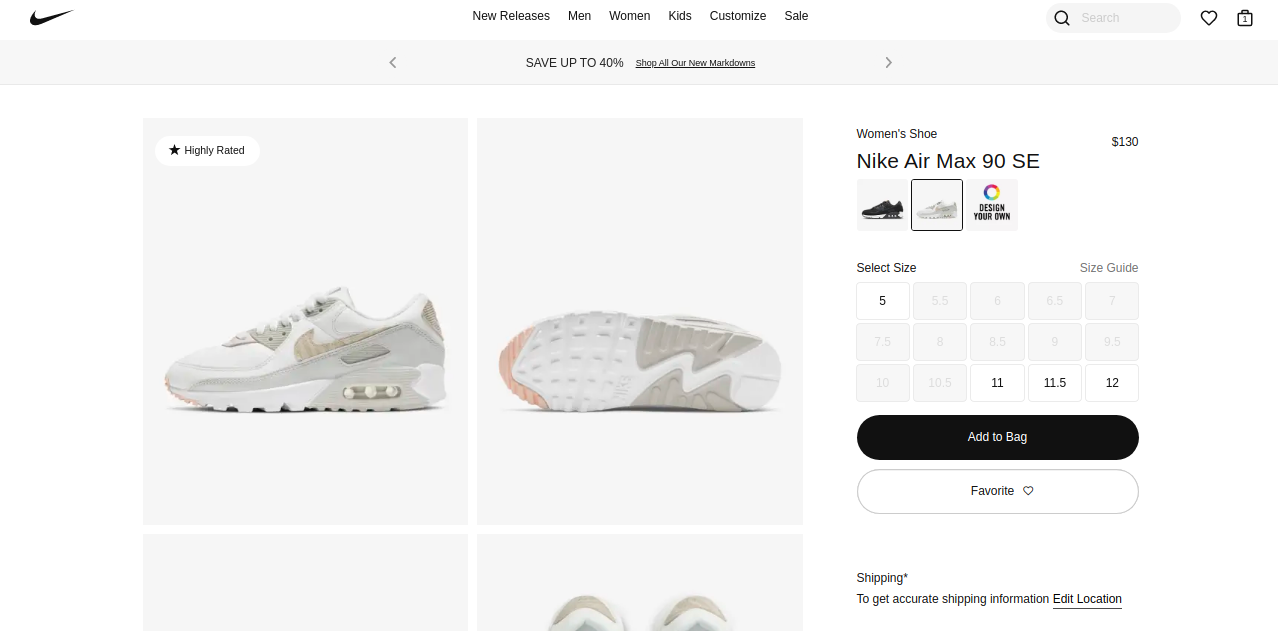
Task: Open the shopping bag icon
Action: click(x=1244, y=18)
